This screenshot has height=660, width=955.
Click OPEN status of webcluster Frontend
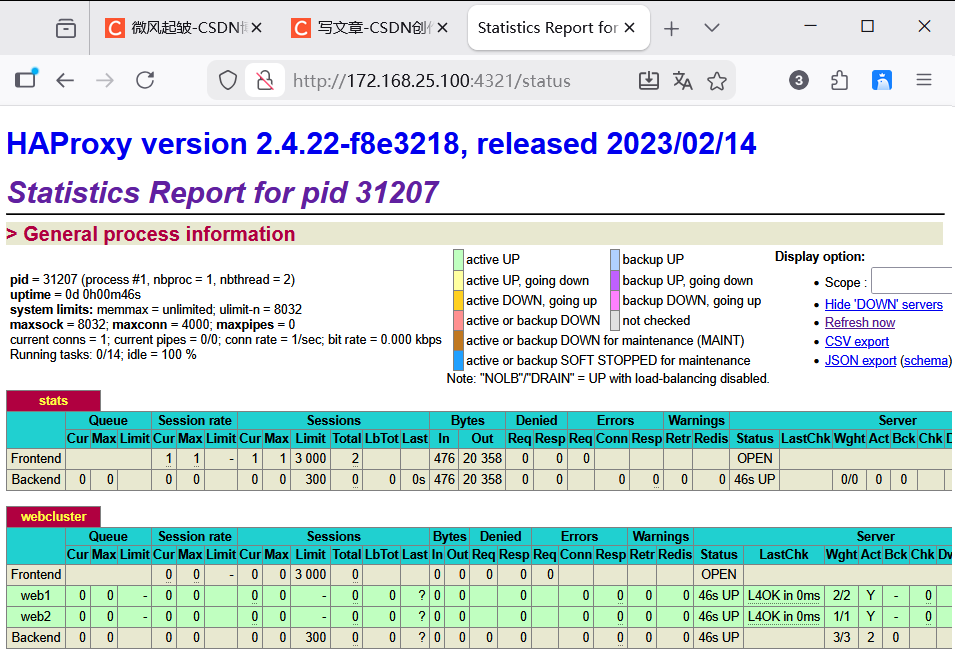coord(719,575)
